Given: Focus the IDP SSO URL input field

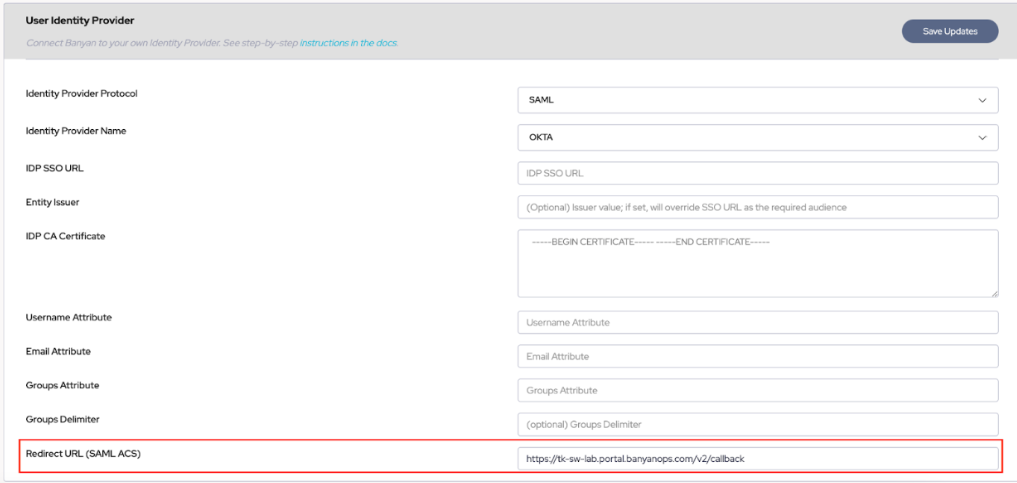Looking at the screenshot, I should point(757,173).
